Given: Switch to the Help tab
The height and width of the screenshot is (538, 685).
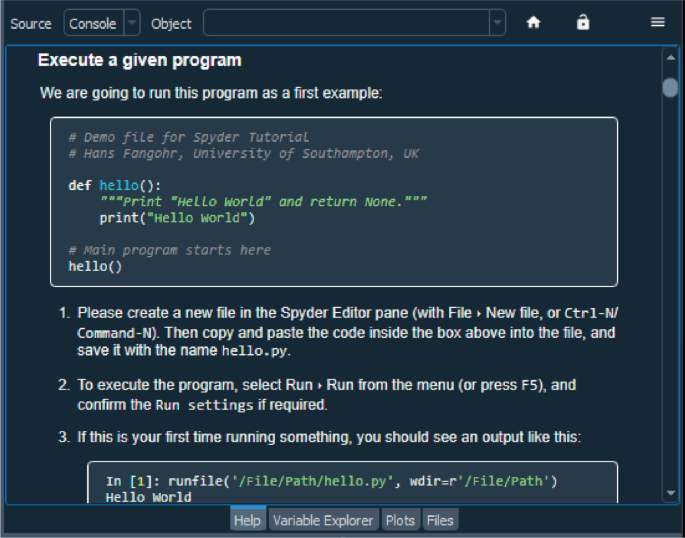Looking at the screenshot, I should [247, 520].
